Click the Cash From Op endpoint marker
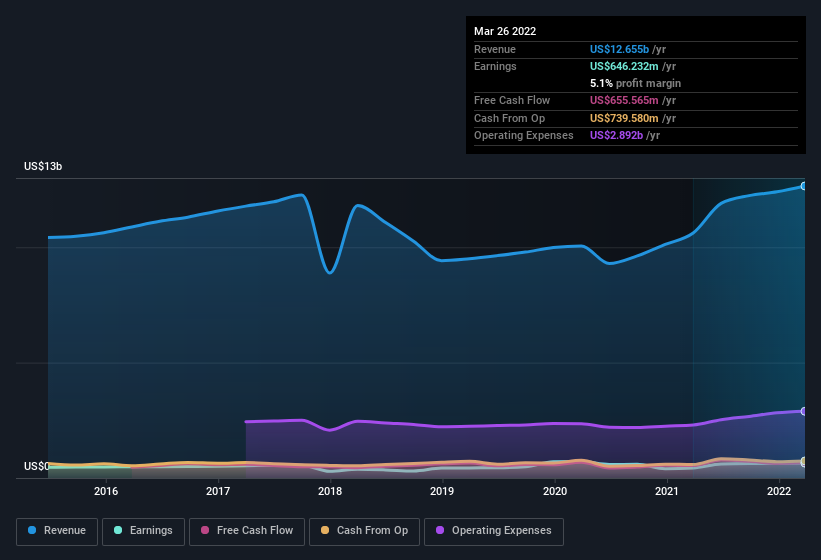This screenshot has width=821, height=560. [x=803, y=461]
